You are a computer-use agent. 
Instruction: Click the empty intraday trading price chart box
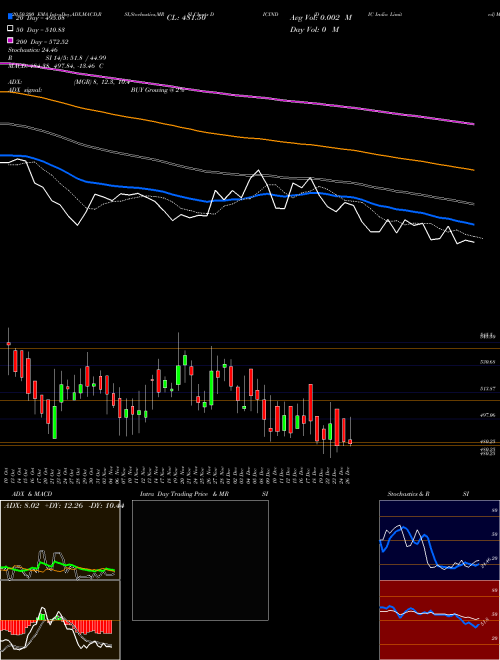click(200, 560)
